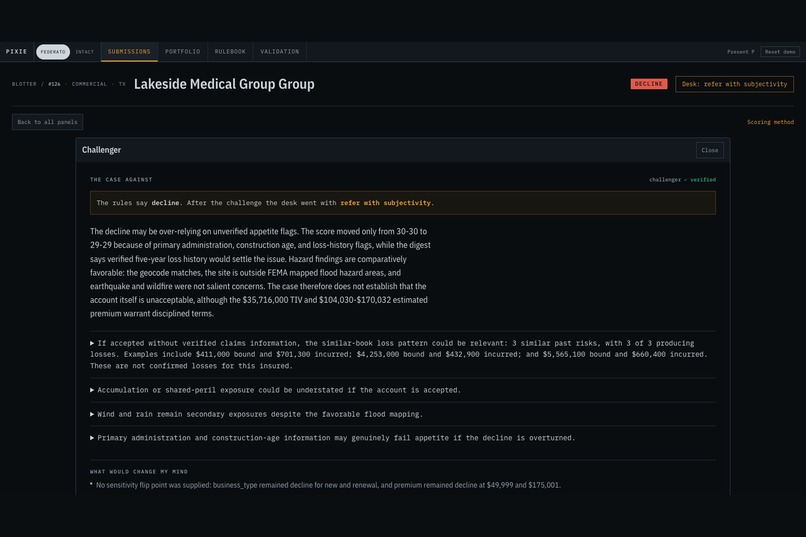Go to the Validation tab
Viewport: 806px width, 537px height.
click(280, 52)
